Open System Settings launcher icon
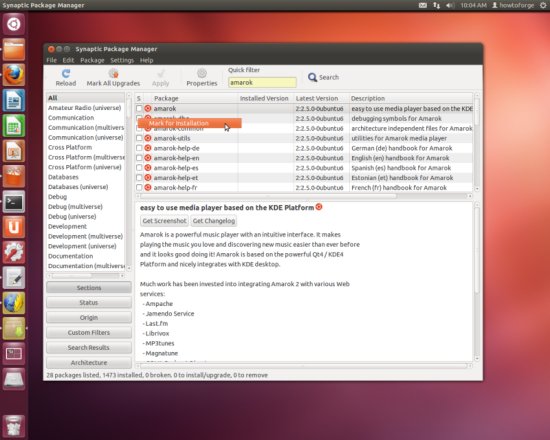This screenshot has height=440, width=550. click(x=14, y=252)
